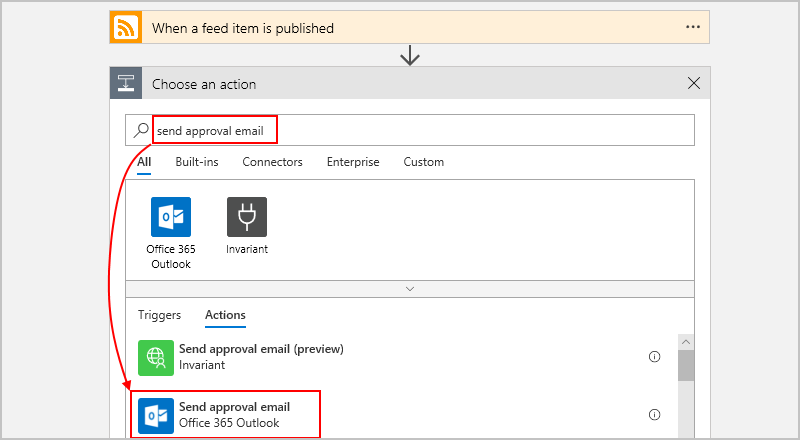
Task: Switch to the Triggers tab
Action: point(159,315)
